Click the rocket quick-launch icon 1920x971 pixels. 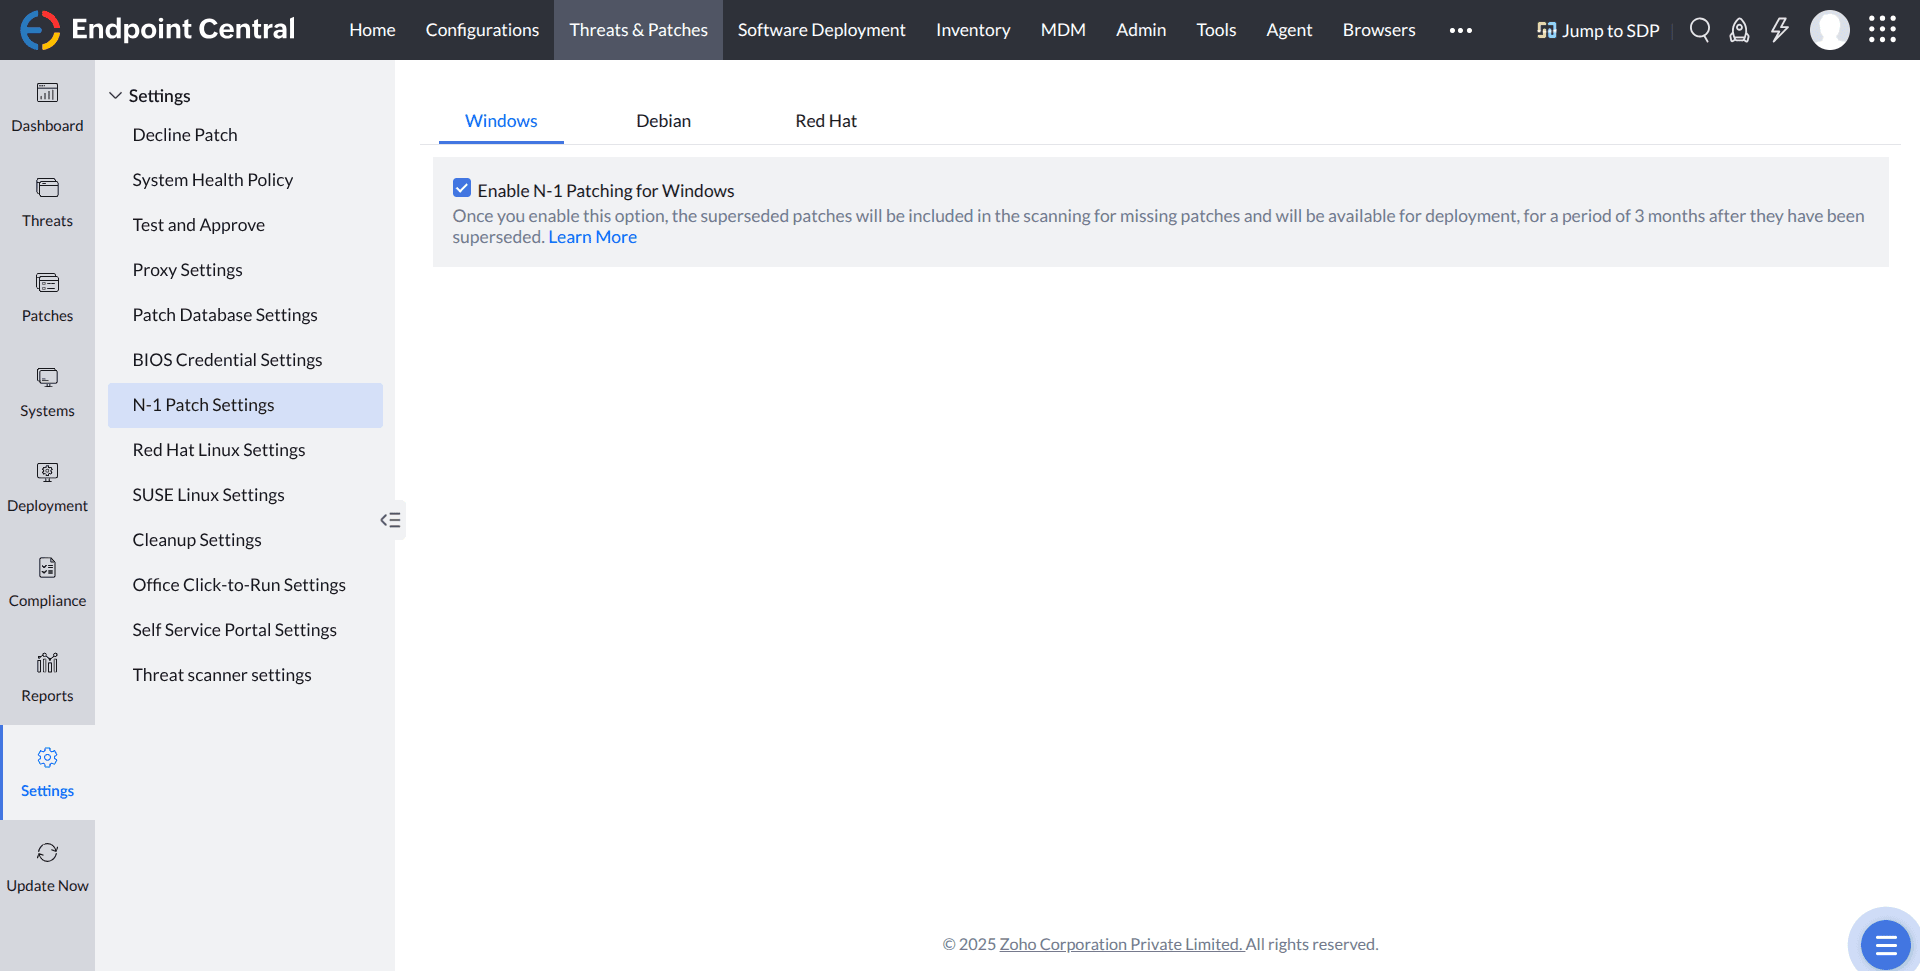(x=1740, y=30)
